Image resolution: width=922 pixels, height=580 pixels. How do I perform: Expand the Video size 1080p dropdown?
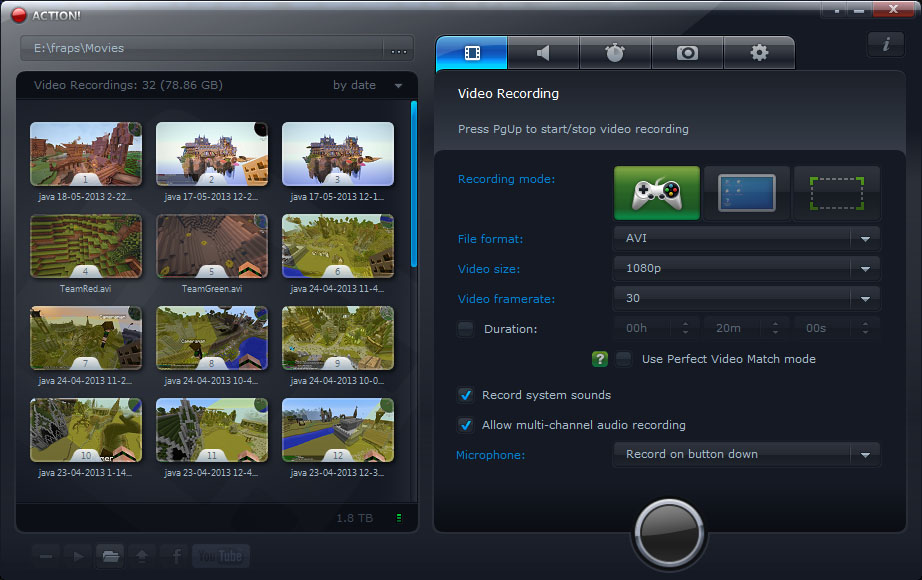(x=746, y=269)
